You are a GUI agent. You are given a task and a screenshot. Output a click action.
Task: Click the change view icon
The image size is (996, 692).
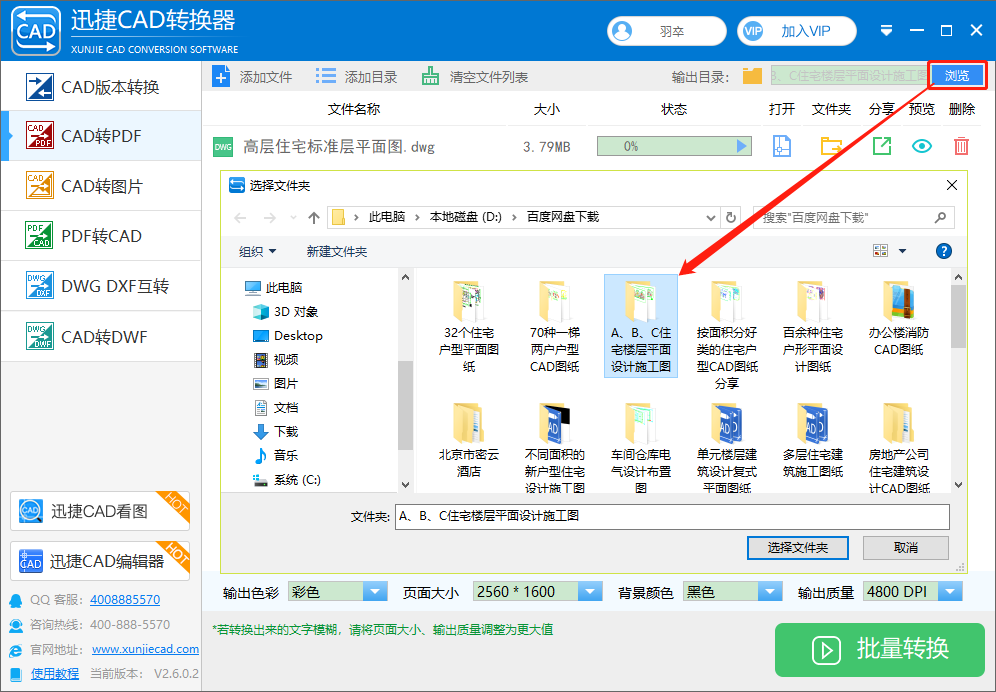880,251
